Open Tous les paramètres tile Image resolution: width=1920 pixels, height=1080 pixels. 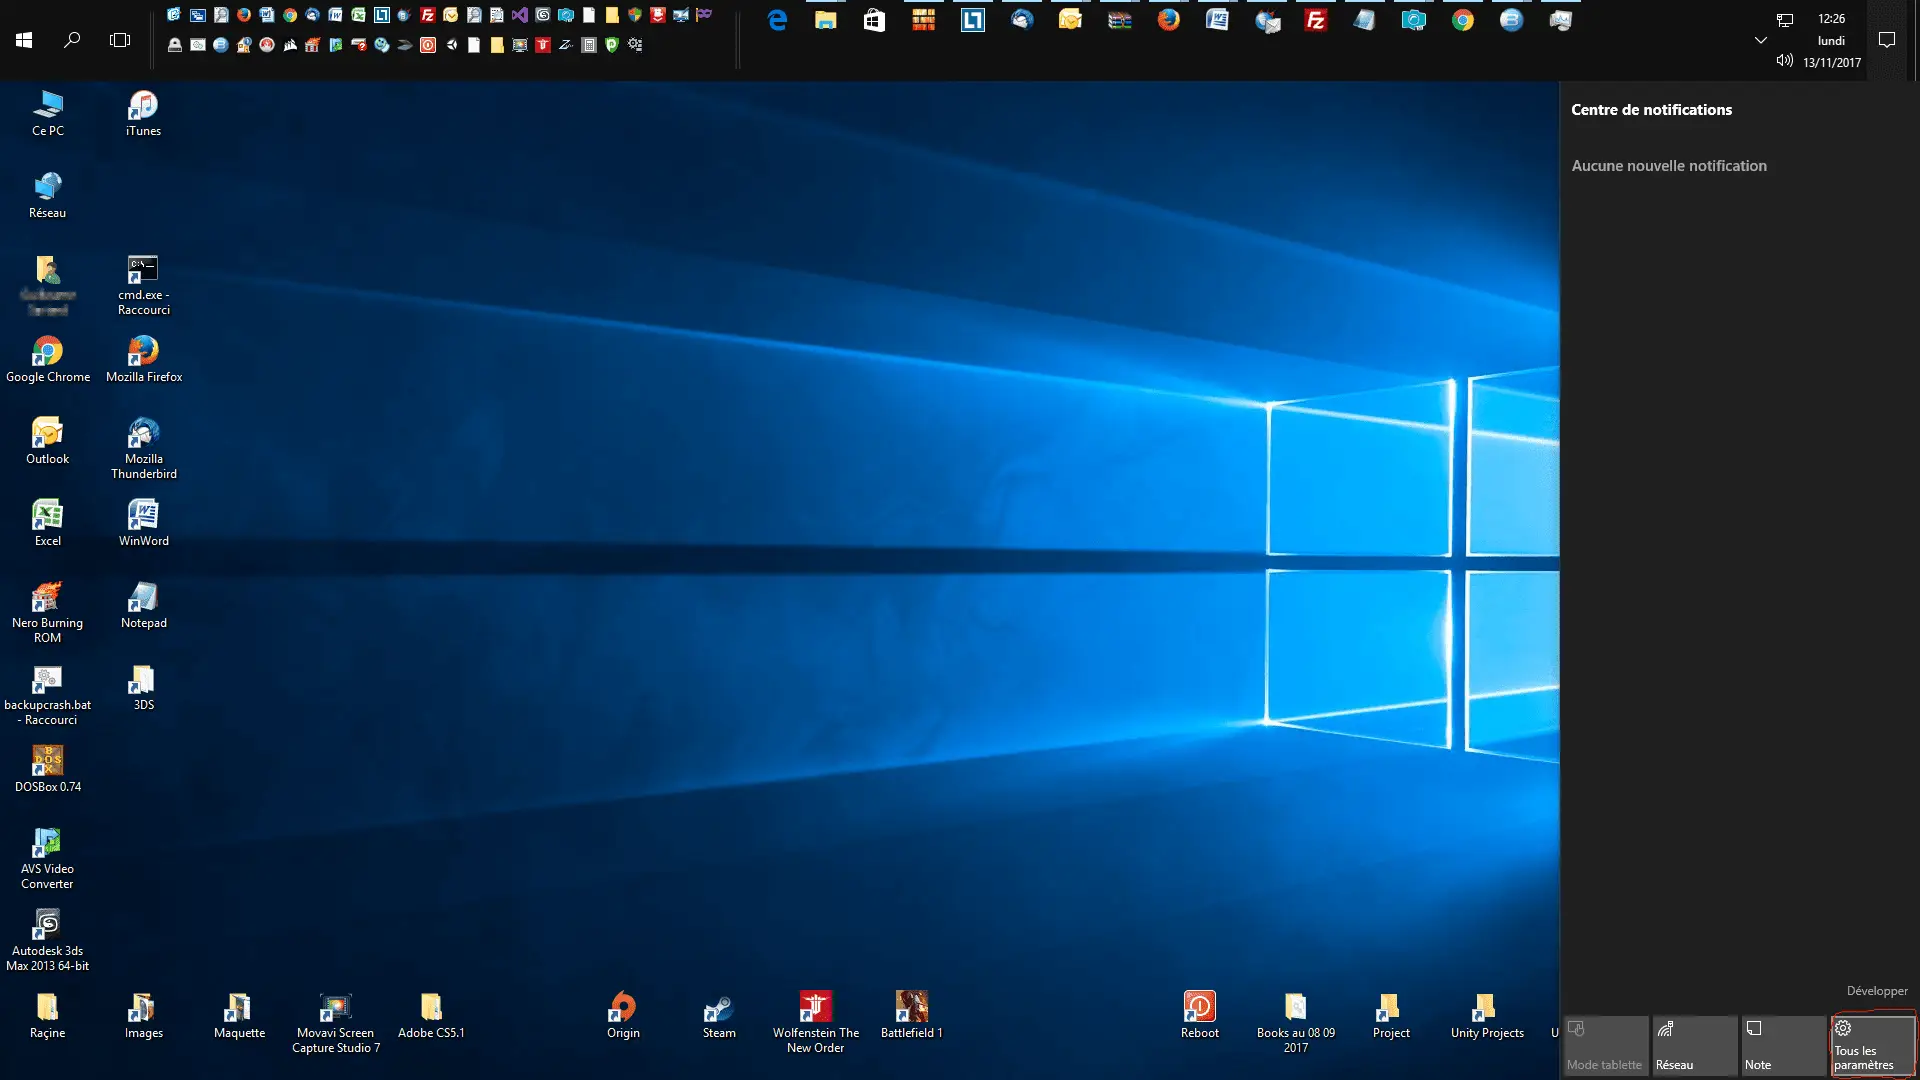(x=1872, y=1046)
